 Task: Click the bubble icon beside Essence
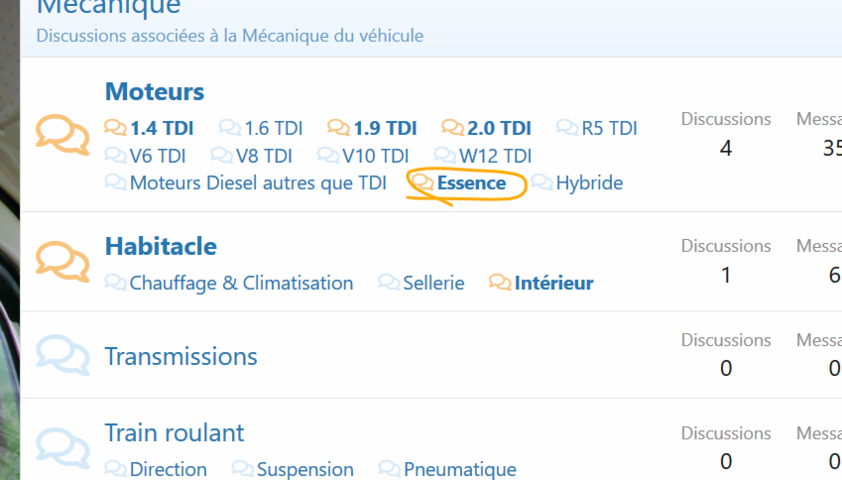click(x=424, y=183)
